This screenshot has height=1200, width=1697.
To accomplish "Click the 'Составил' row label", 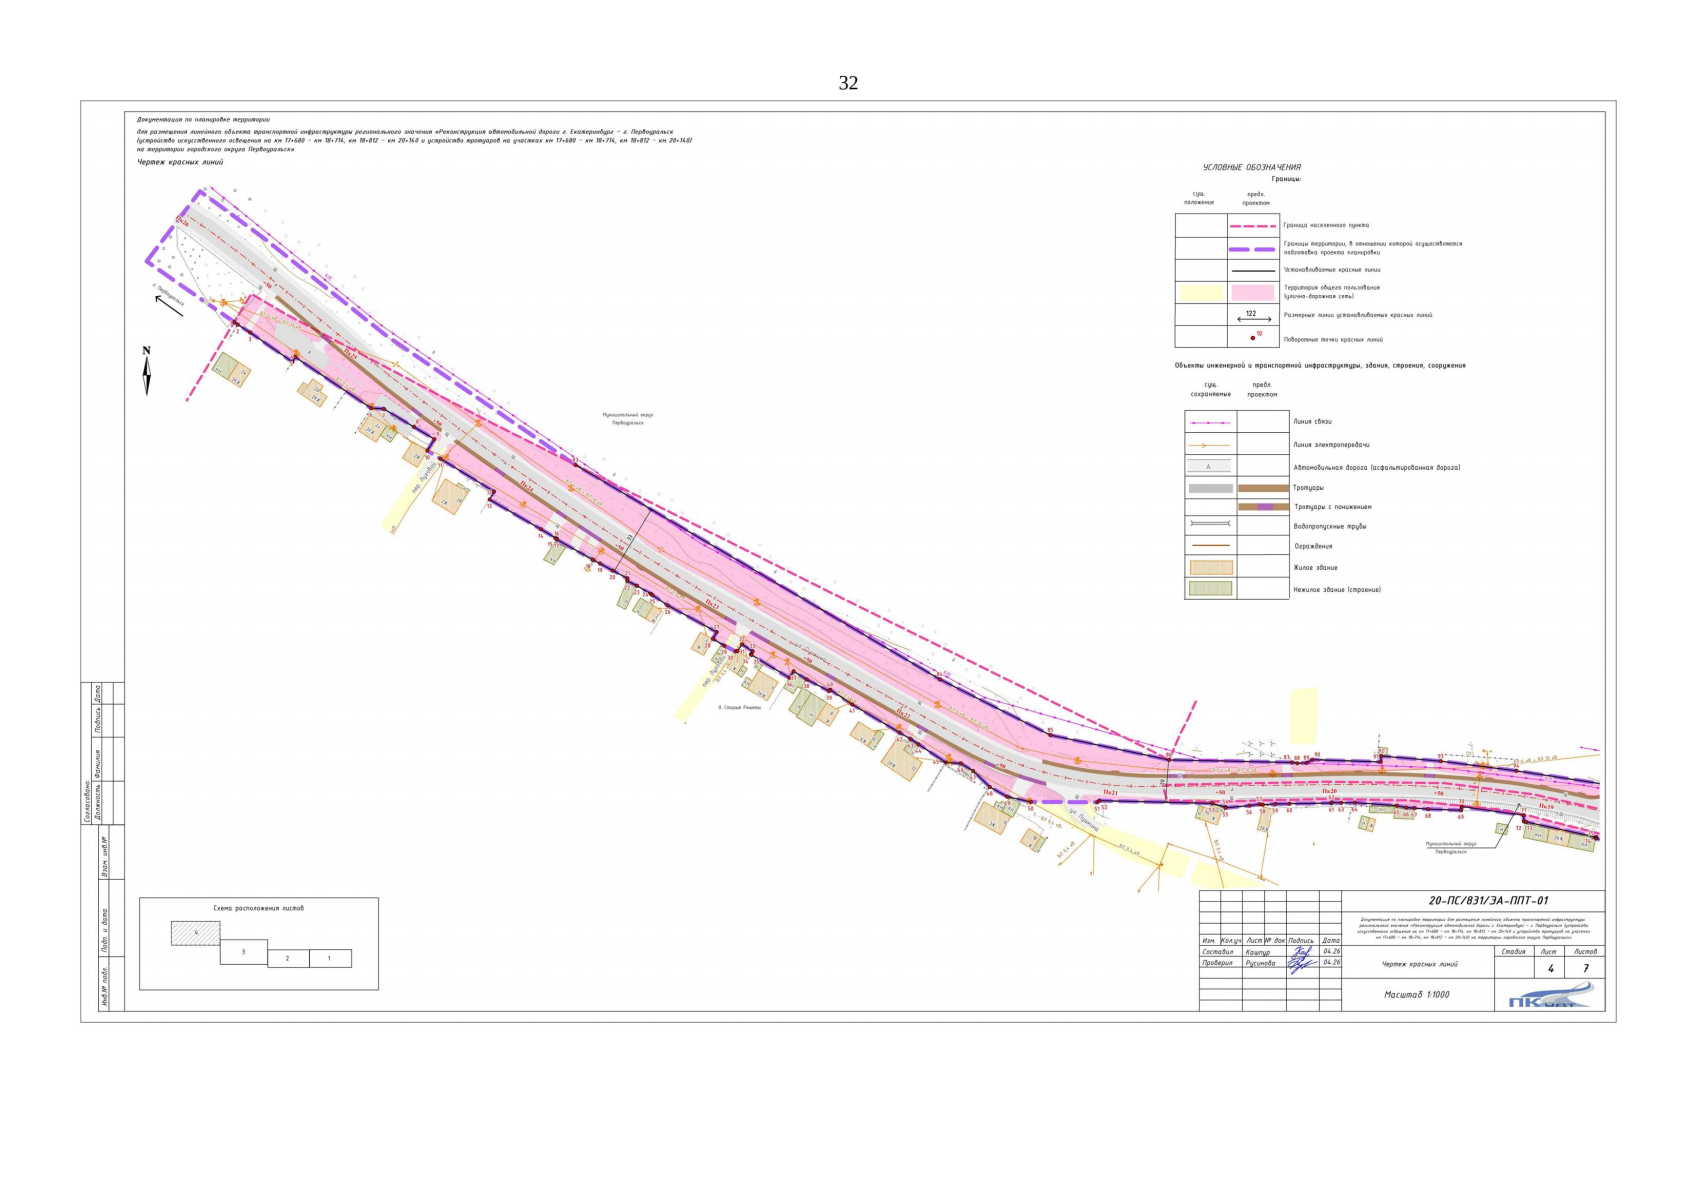I will click(x=1217, y=952).
